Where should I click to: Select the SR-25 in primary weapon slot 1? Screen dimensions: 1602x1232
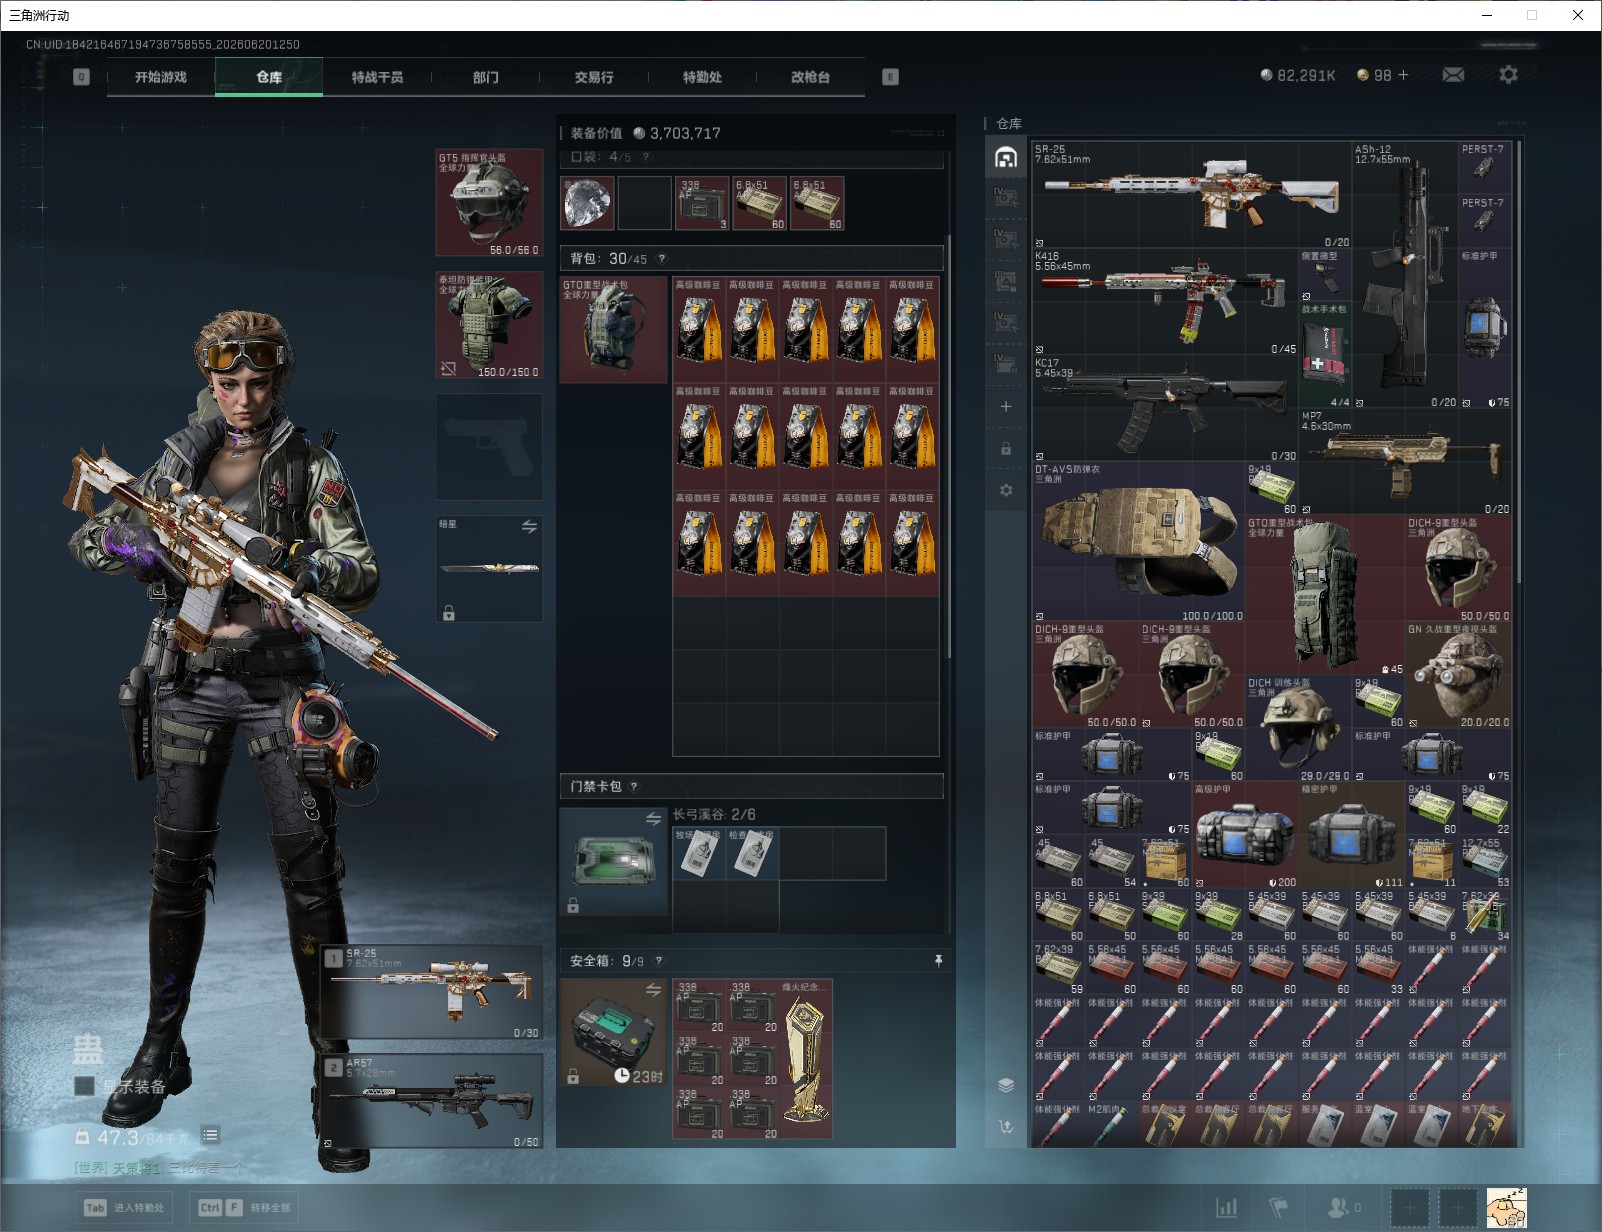pos(432,992)
